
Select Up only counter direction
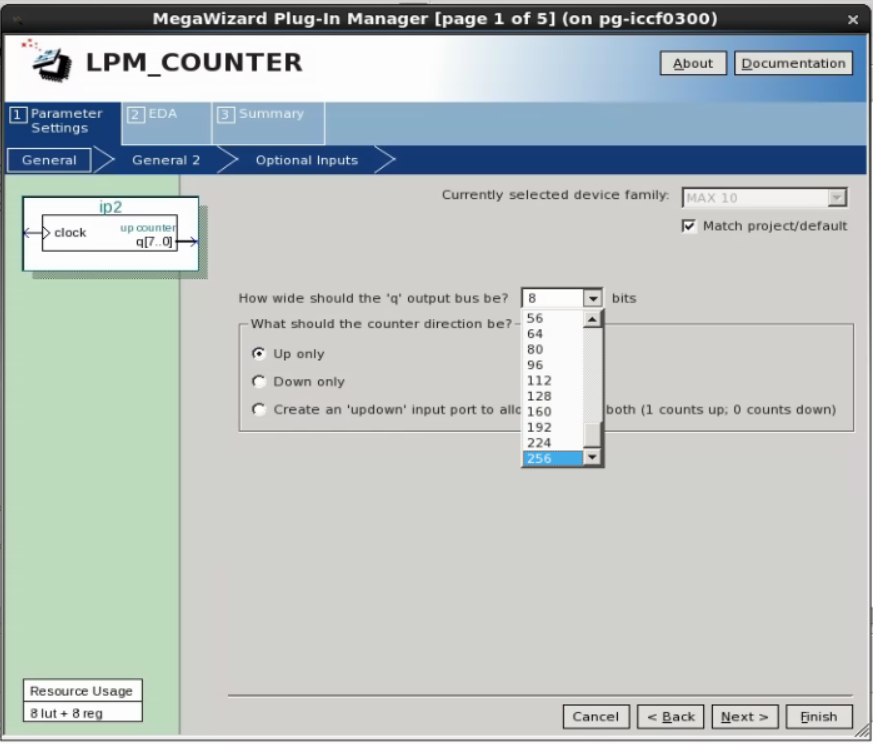pos(258,354)
